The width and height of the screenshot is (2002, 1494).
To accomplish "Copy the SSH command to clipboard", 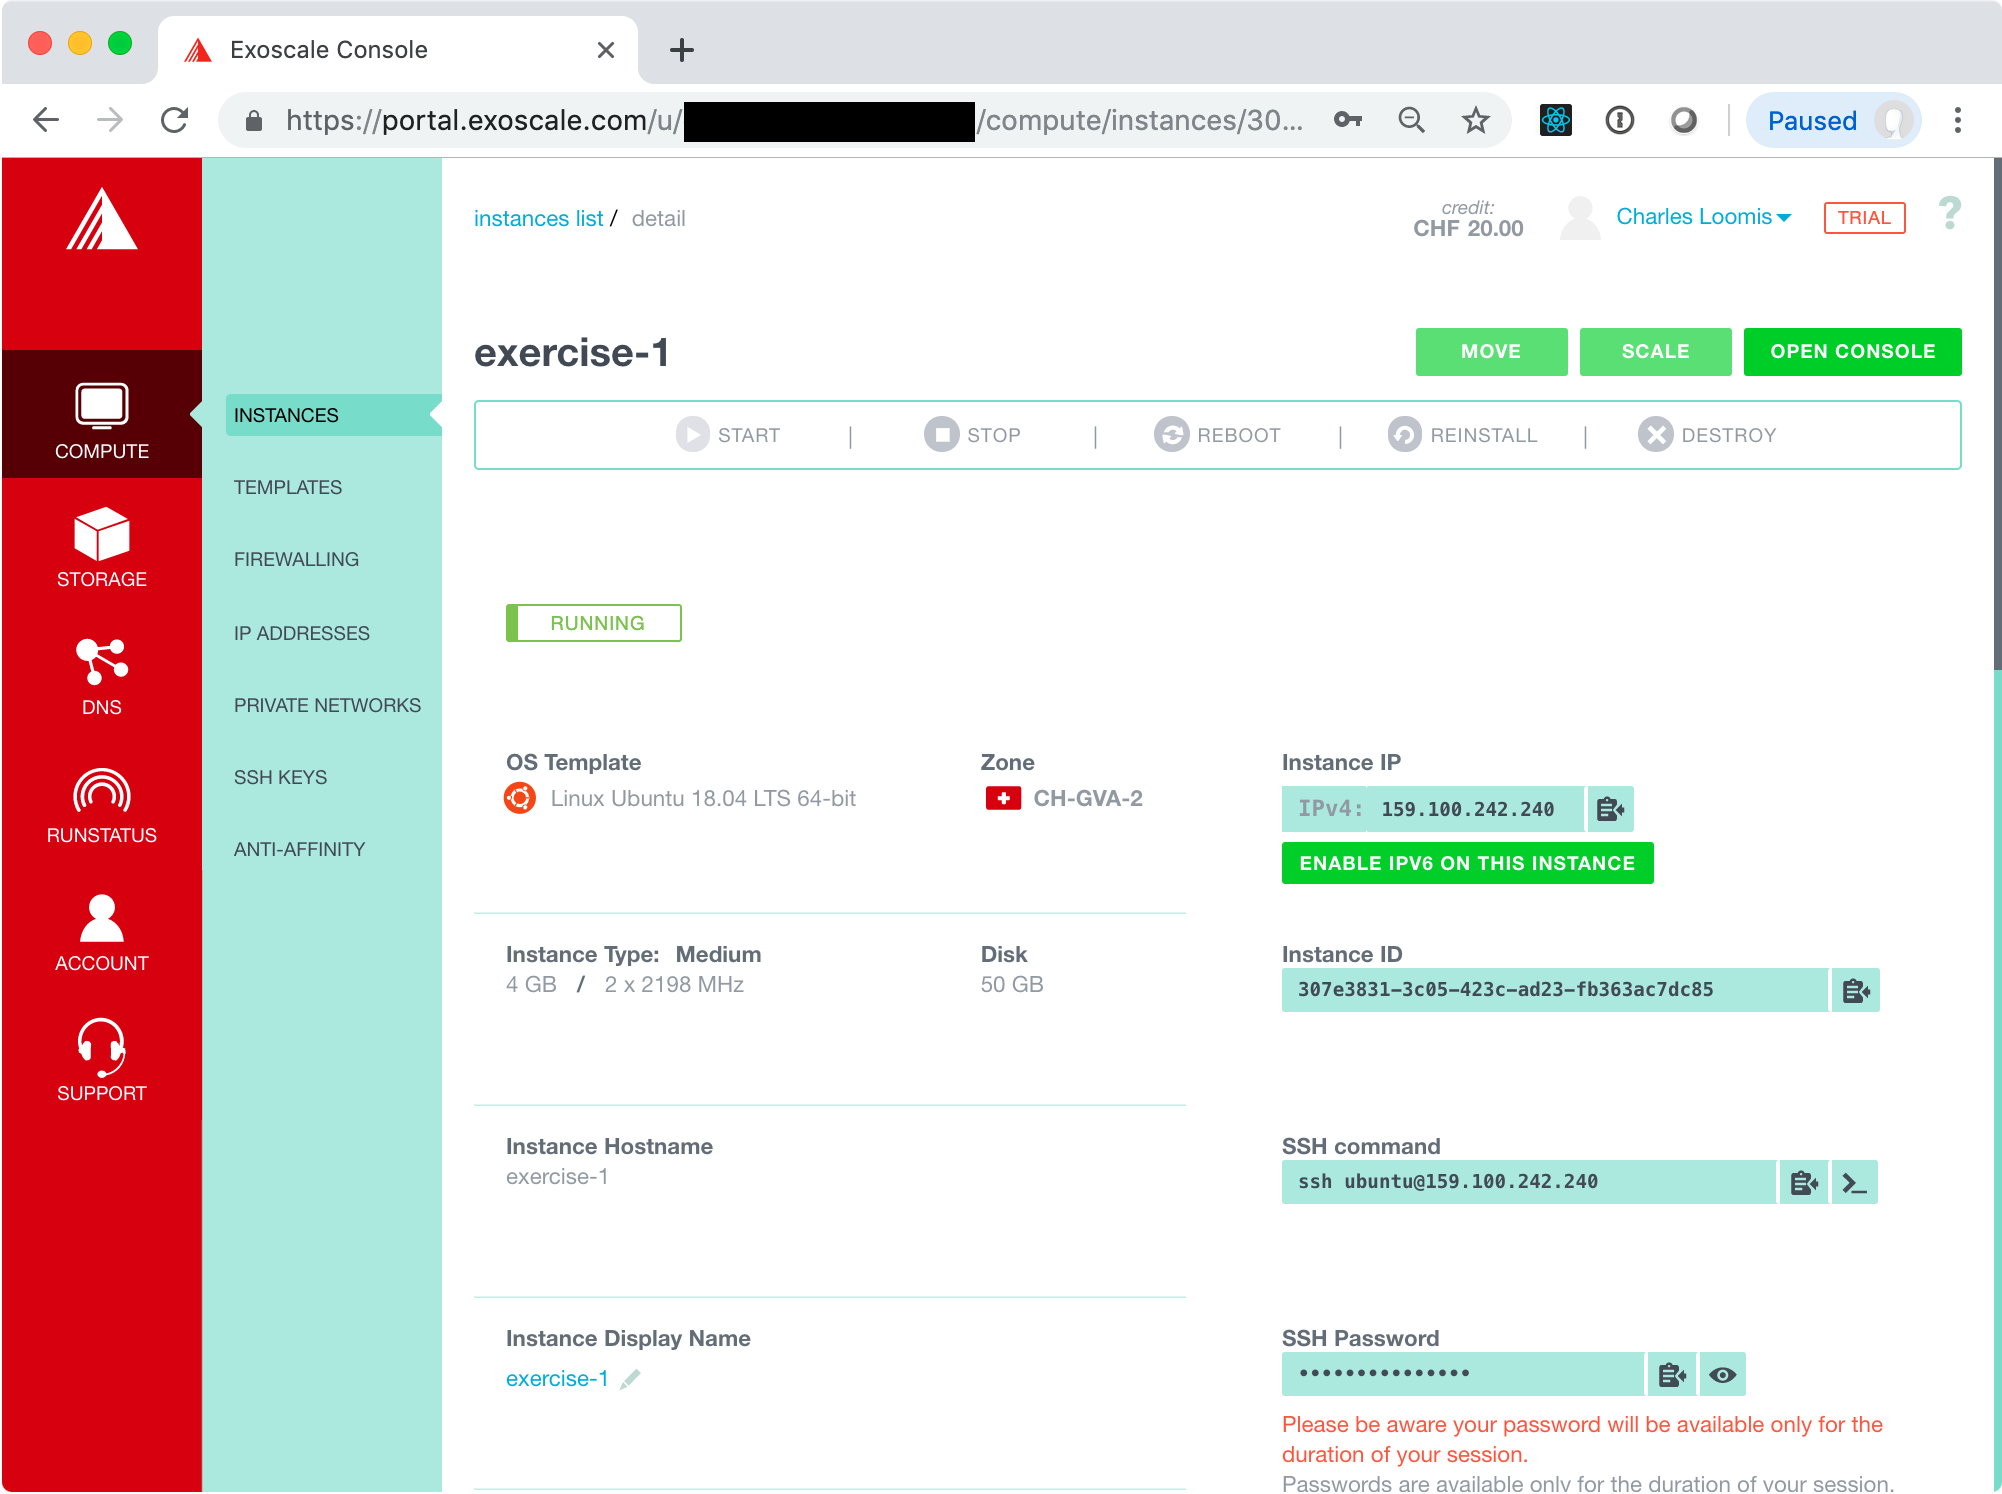I will click(1804, 1183).
